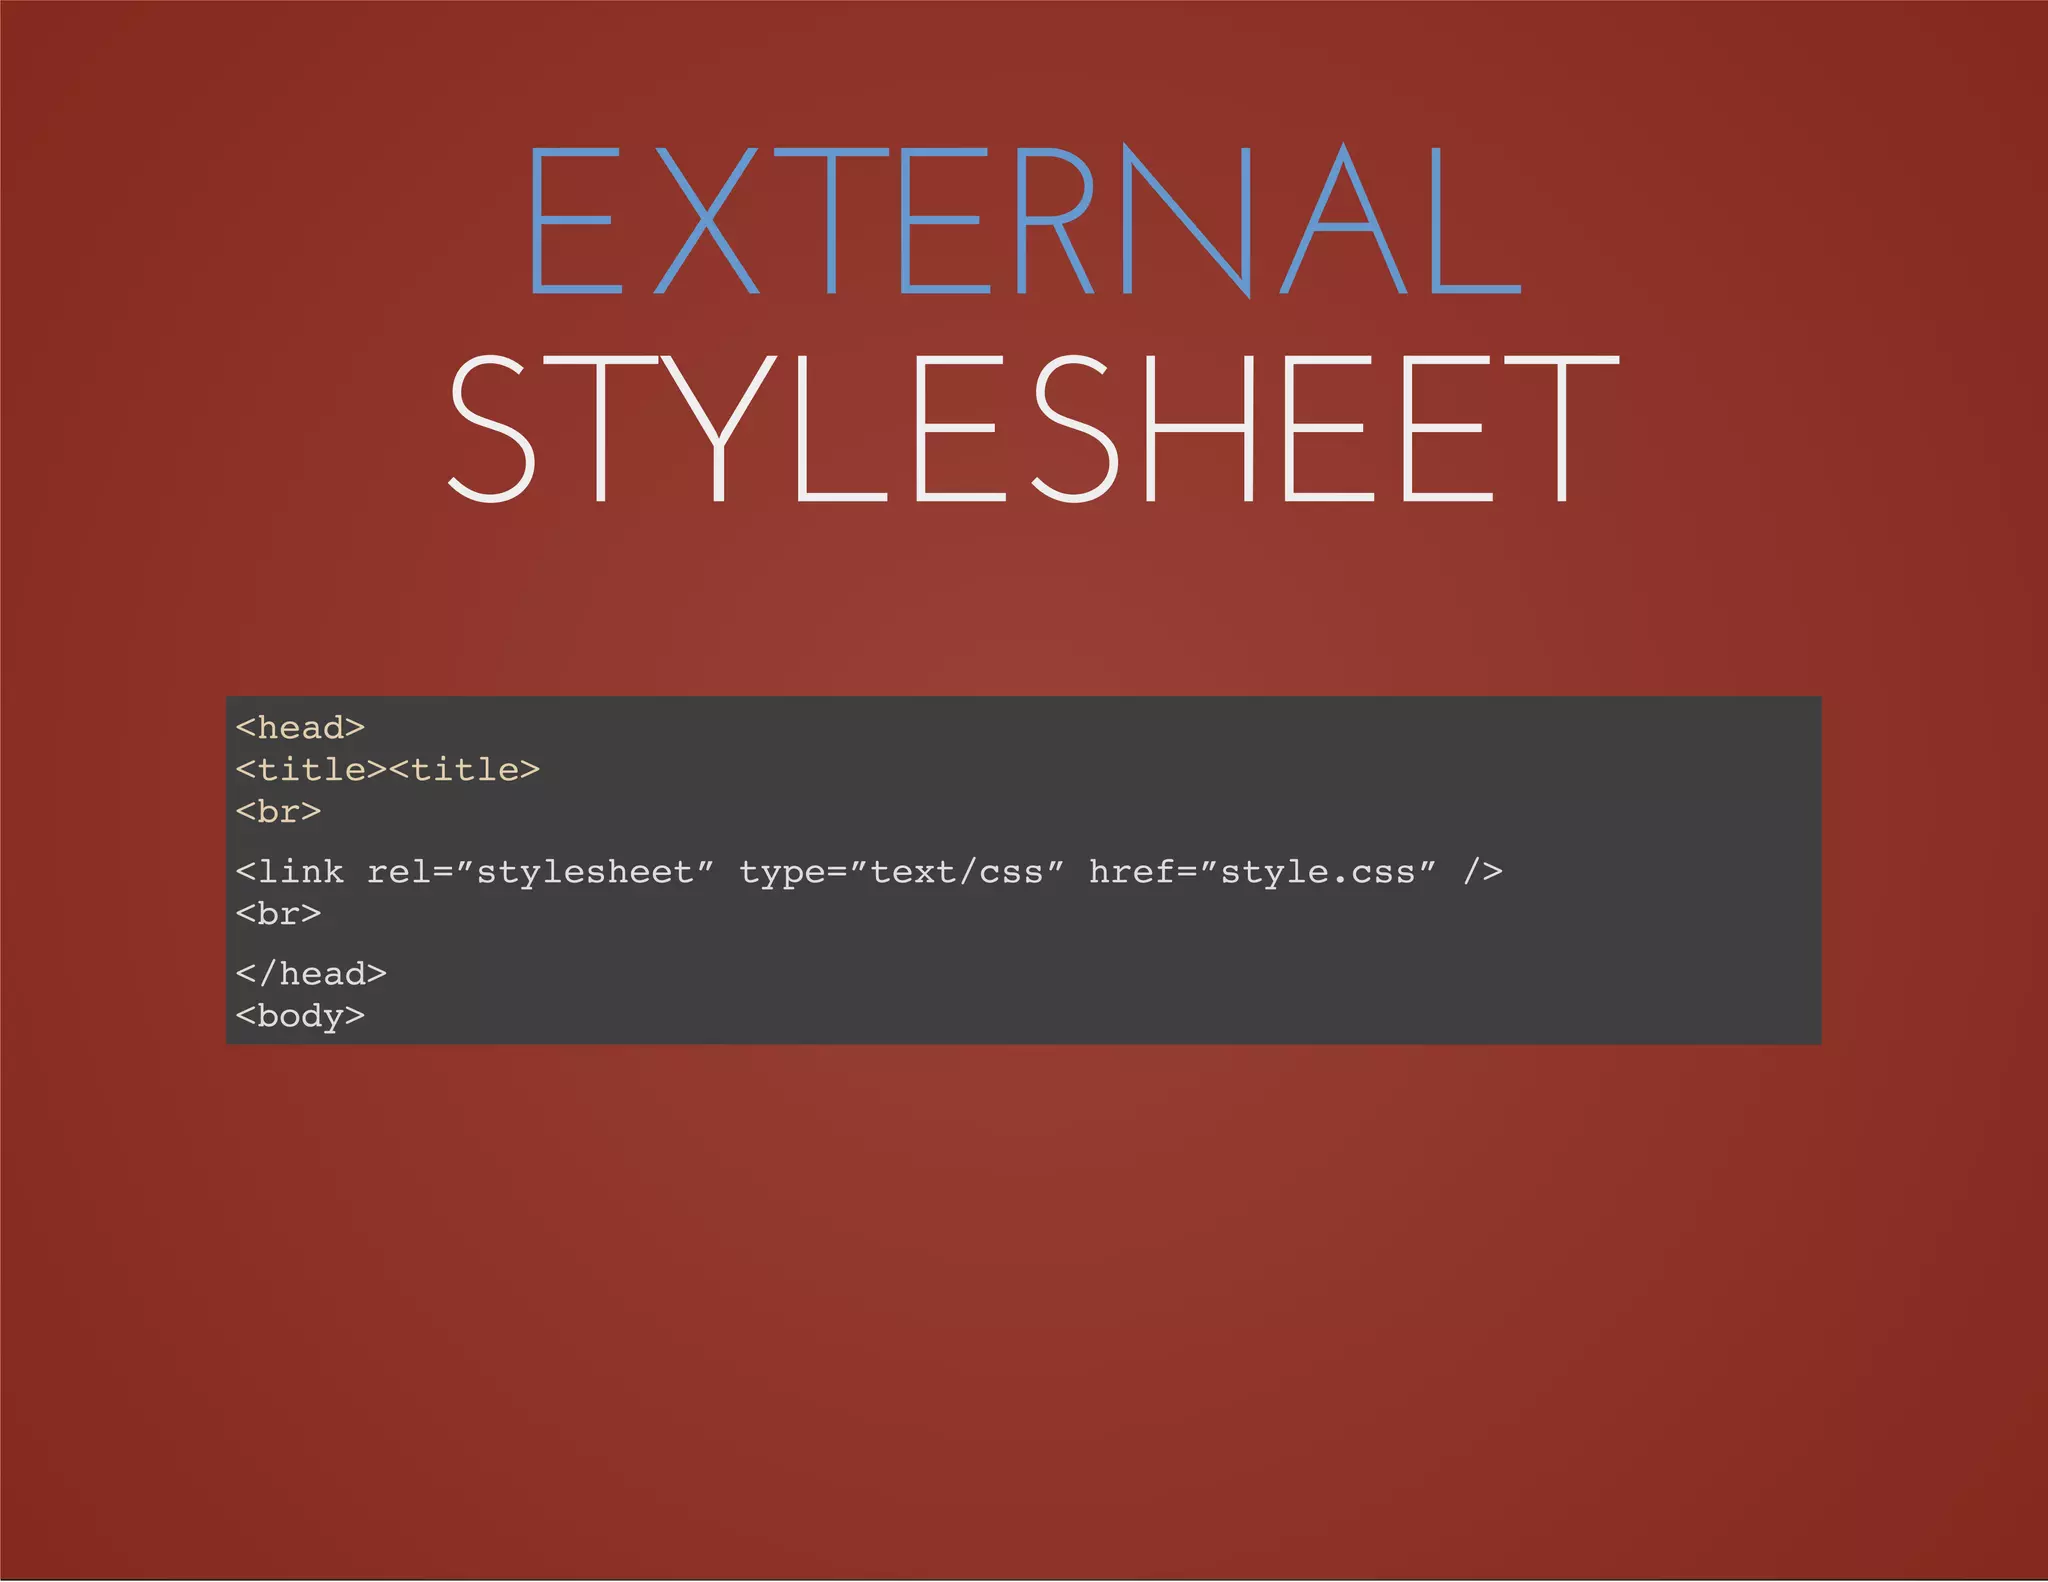This screenshot has height=1582, width=2048.
Task: Click the first S in STYLESHEET
Action: click(491, 428)
